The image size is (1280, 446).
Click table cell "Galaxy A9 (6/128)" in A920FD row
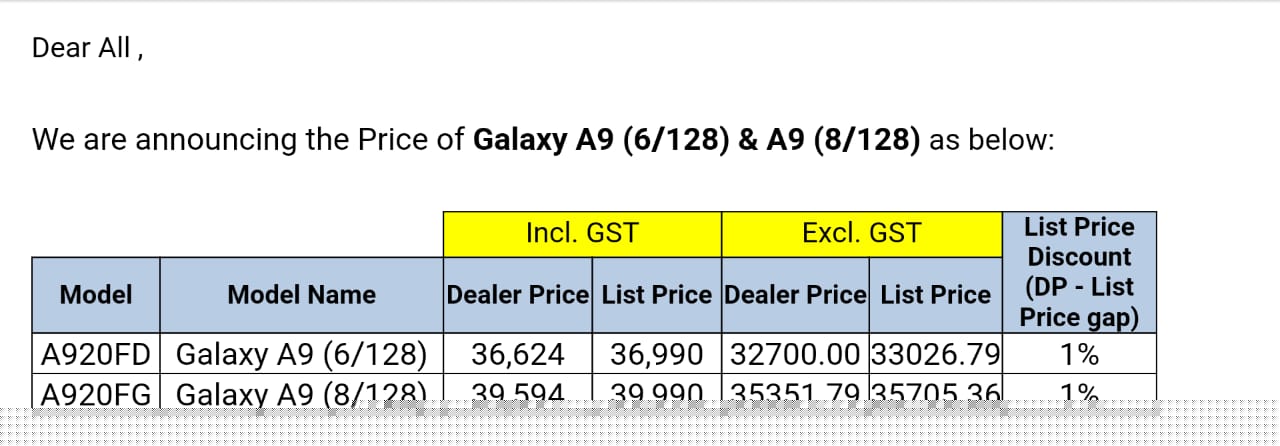pyautogui.click(x=301, y=354)
